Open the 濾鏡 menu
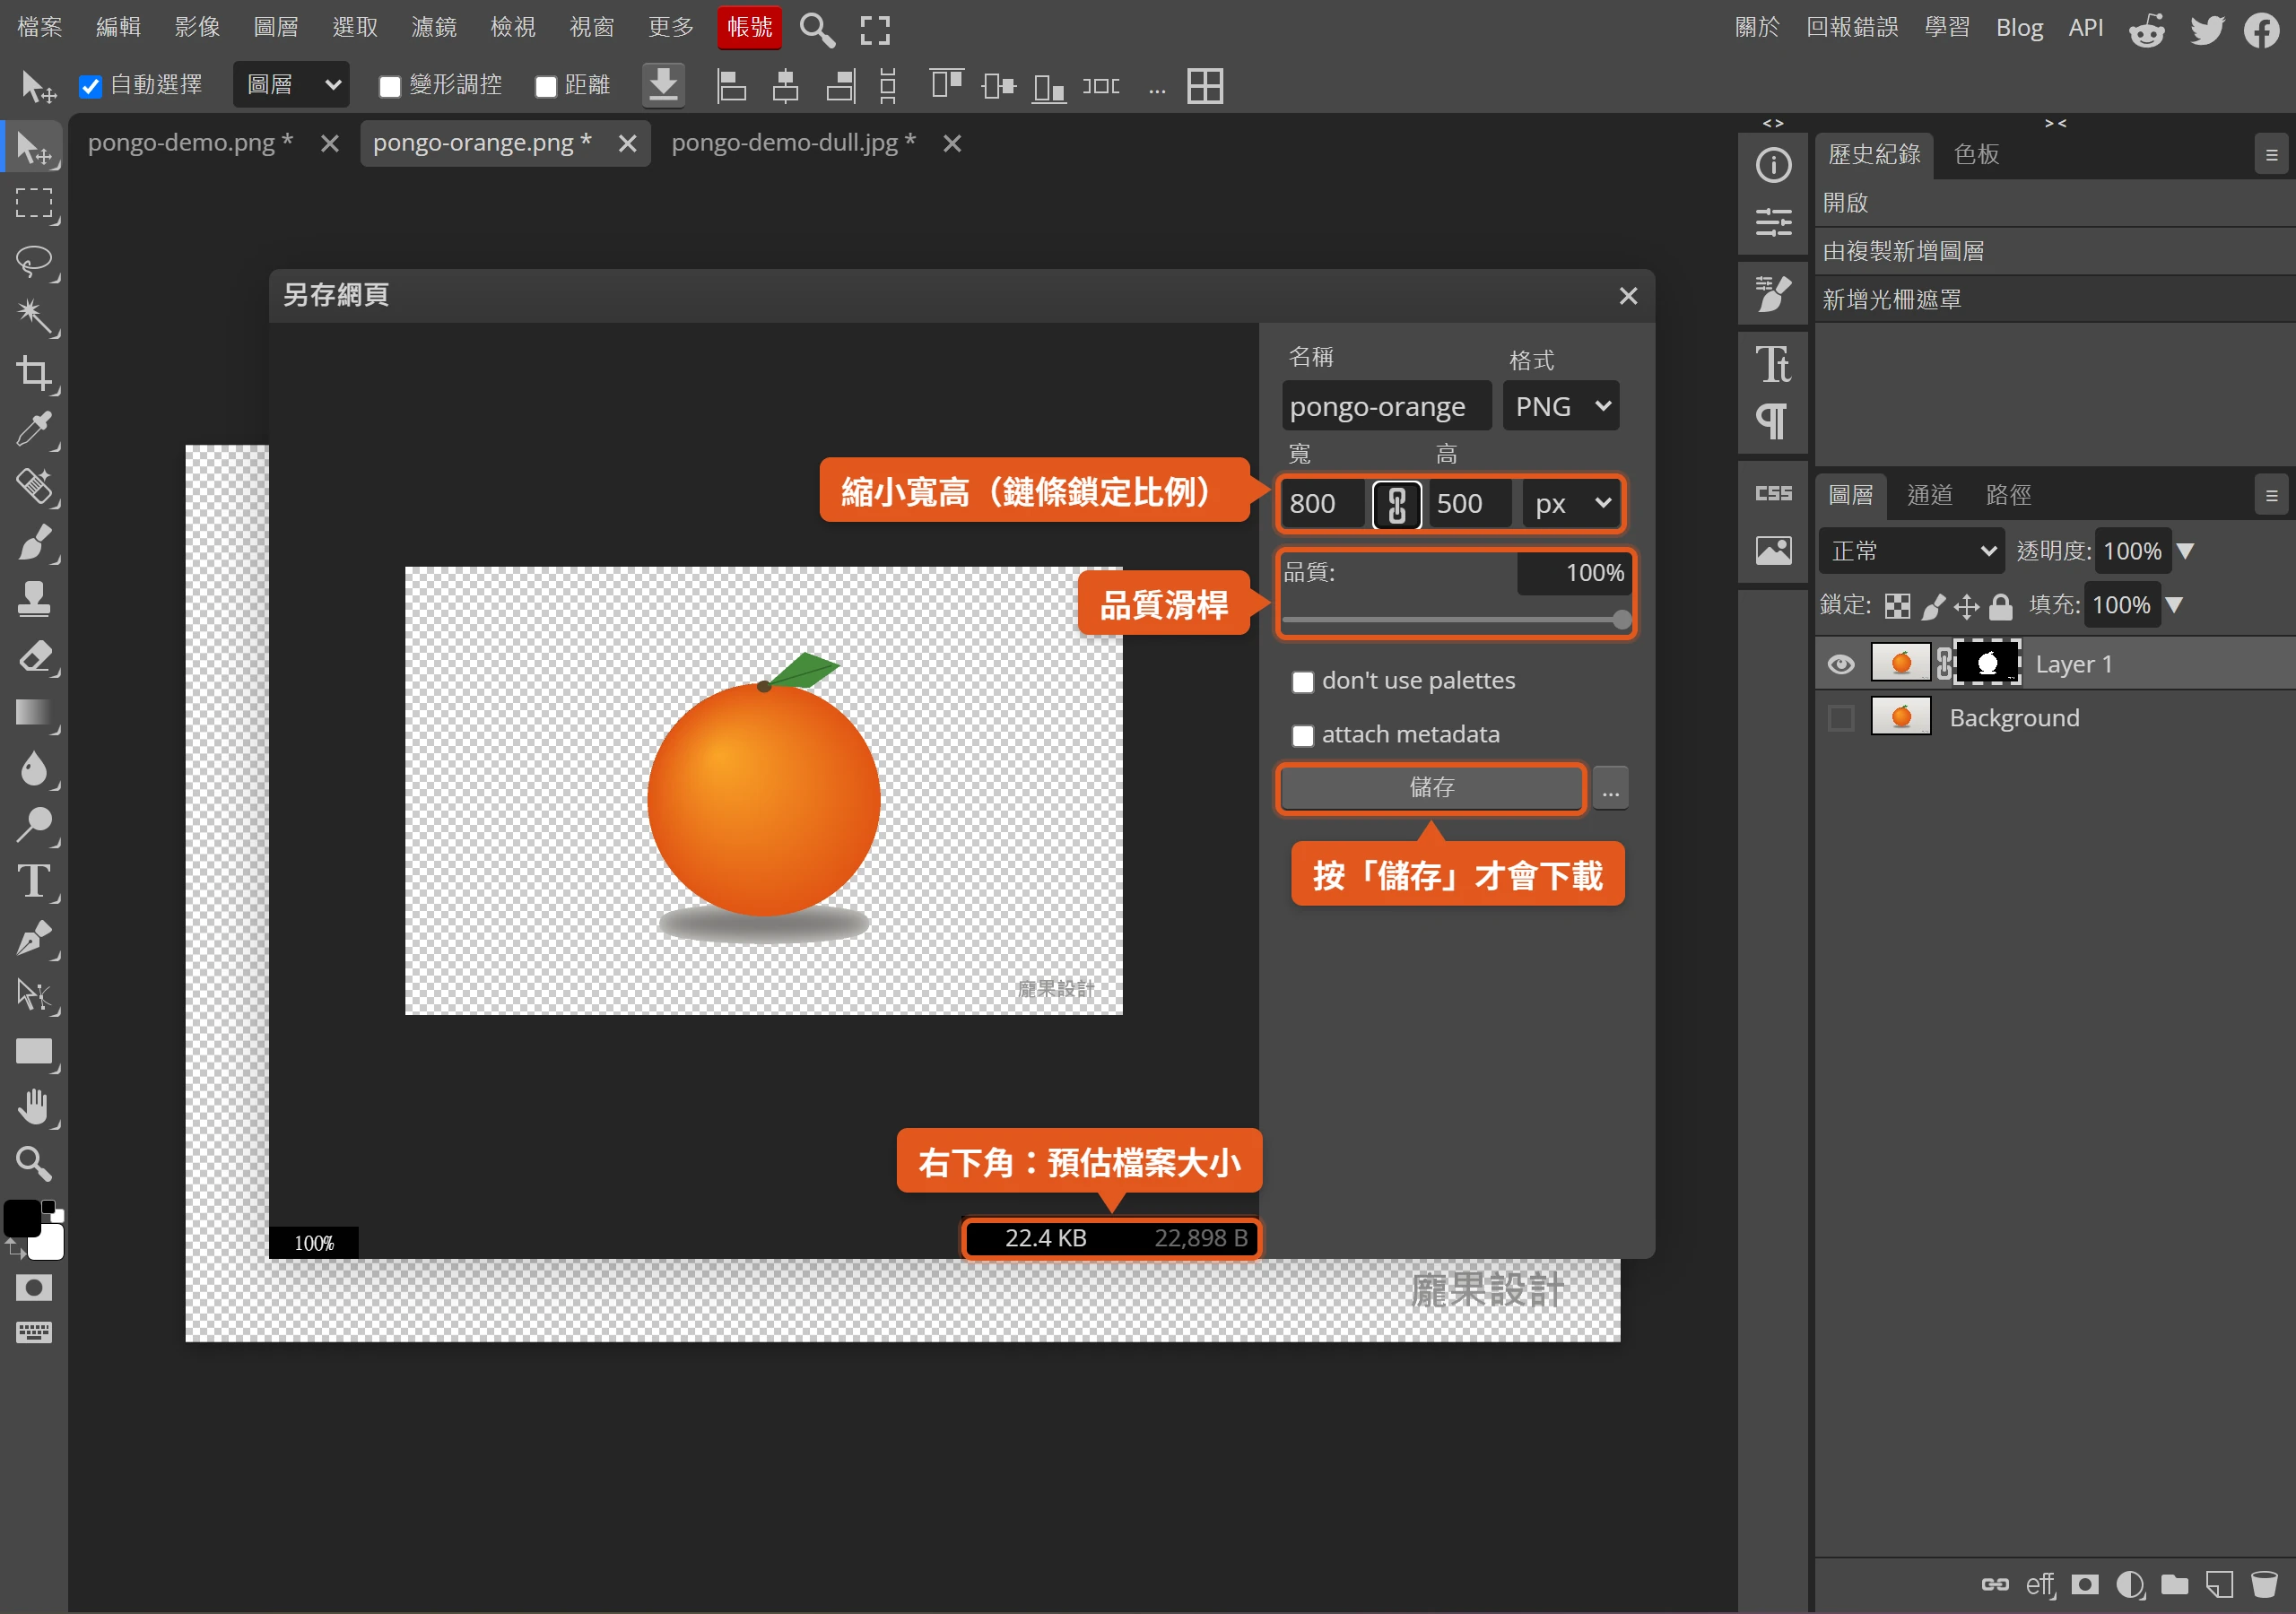Image resolution: width=2296 pixels, height=1614 pixels. (x=434, y=27)
